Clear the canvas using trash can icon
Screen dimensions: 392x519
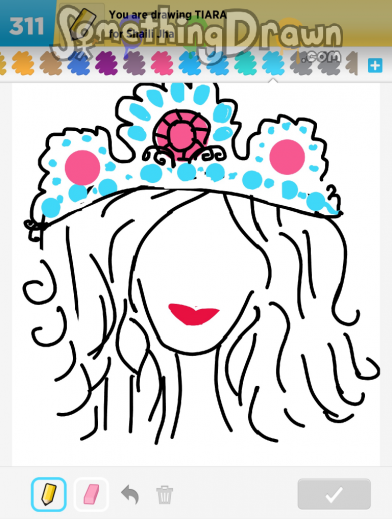[164, 495]
